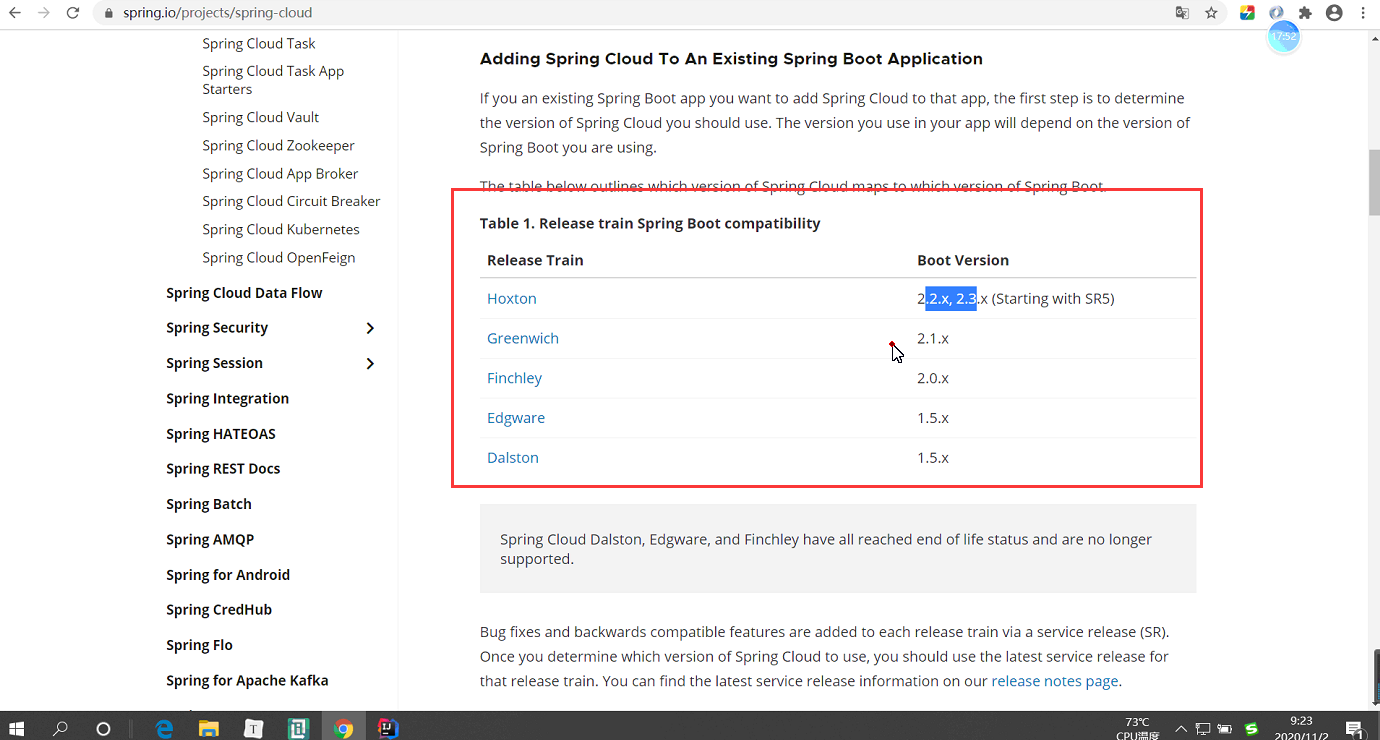Open IntelliJ IDEA from taskbar
The height and width of the screenshot is (740, 1380).
click(x=388, y=728)
